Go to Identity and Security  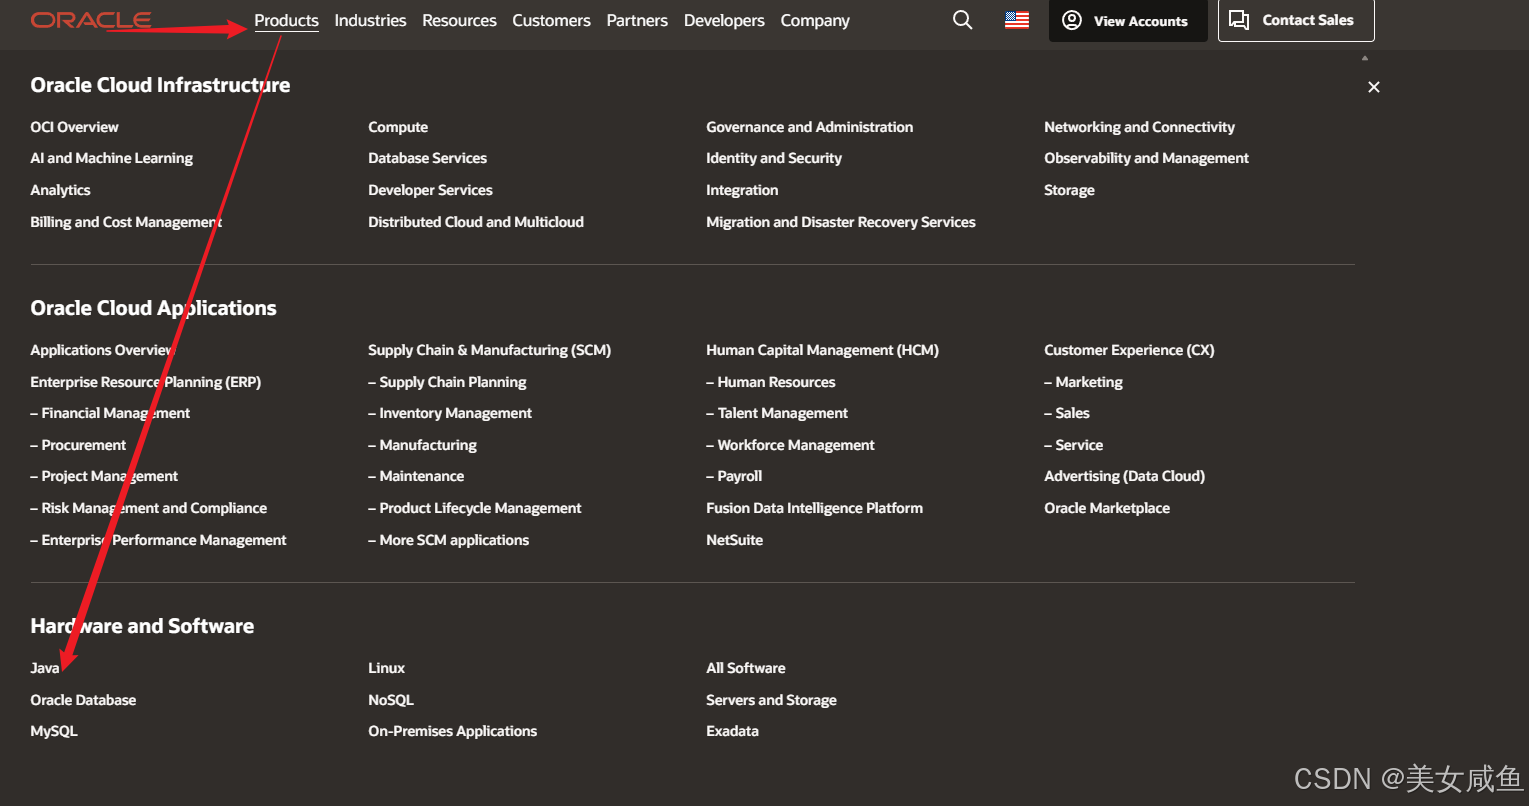coord(774,158)
